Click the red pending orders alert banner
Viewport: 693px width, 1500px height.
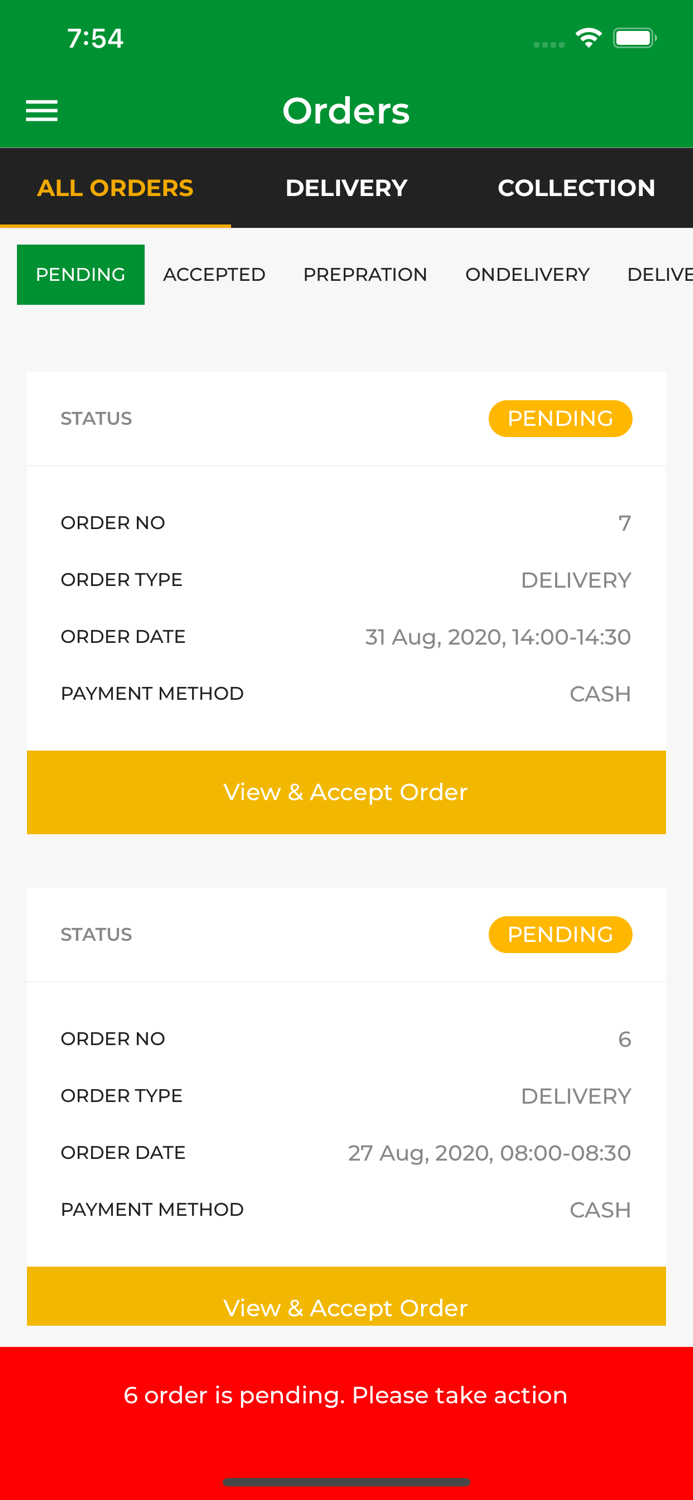tap(346, 1394)
